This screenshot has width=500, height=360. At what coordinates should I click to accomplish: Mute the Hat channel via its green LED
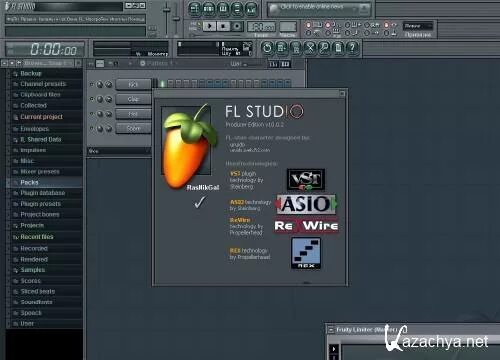91,114
